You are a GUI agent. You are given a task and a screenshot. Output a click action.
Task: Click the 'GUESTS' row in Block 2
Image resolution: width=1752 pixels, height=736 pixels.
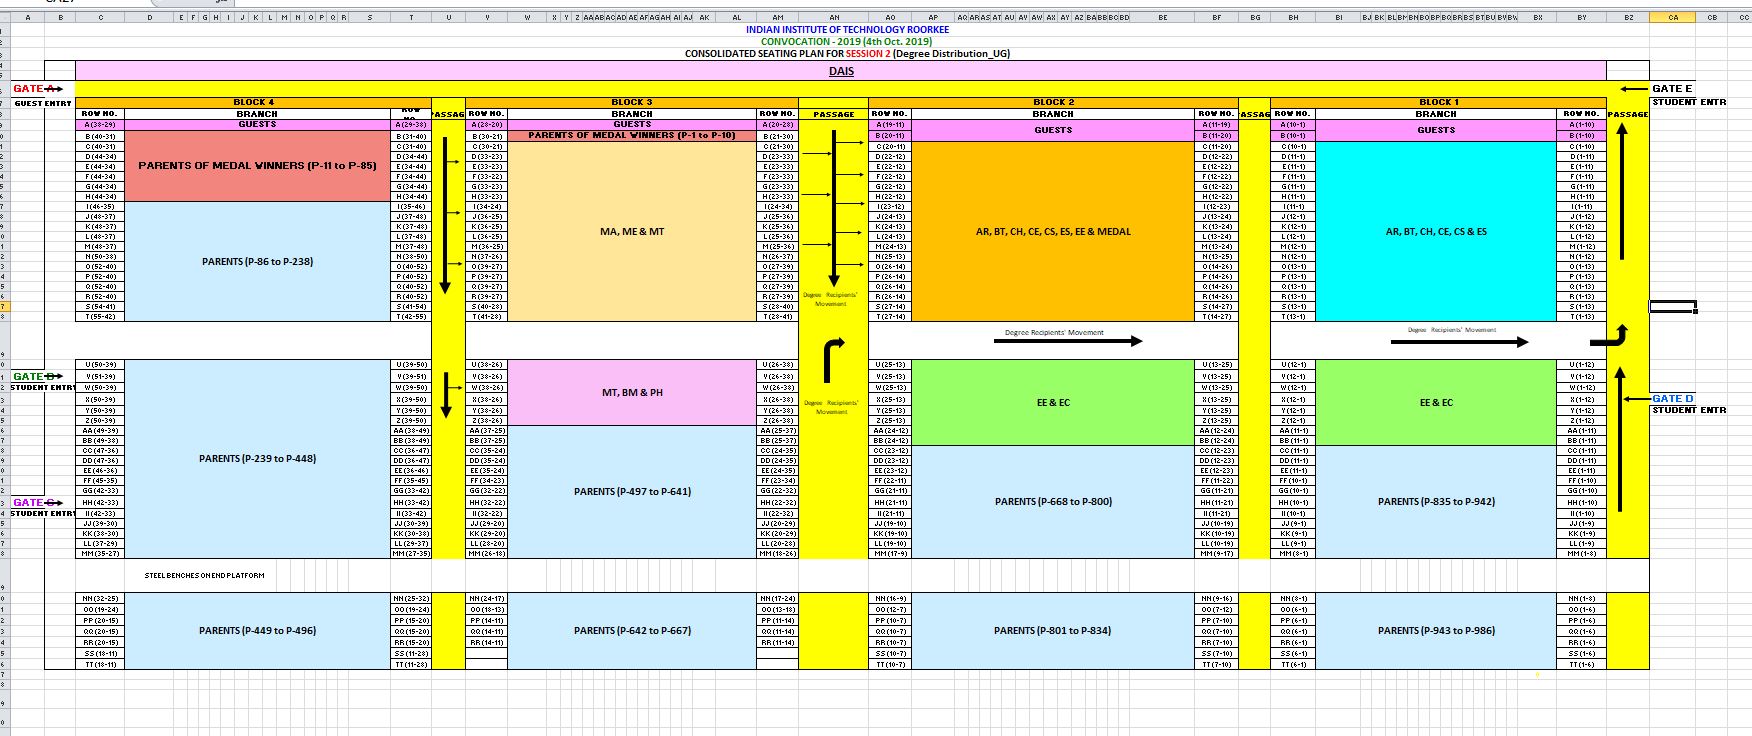pyautogui.click(x=1053, y=130)
